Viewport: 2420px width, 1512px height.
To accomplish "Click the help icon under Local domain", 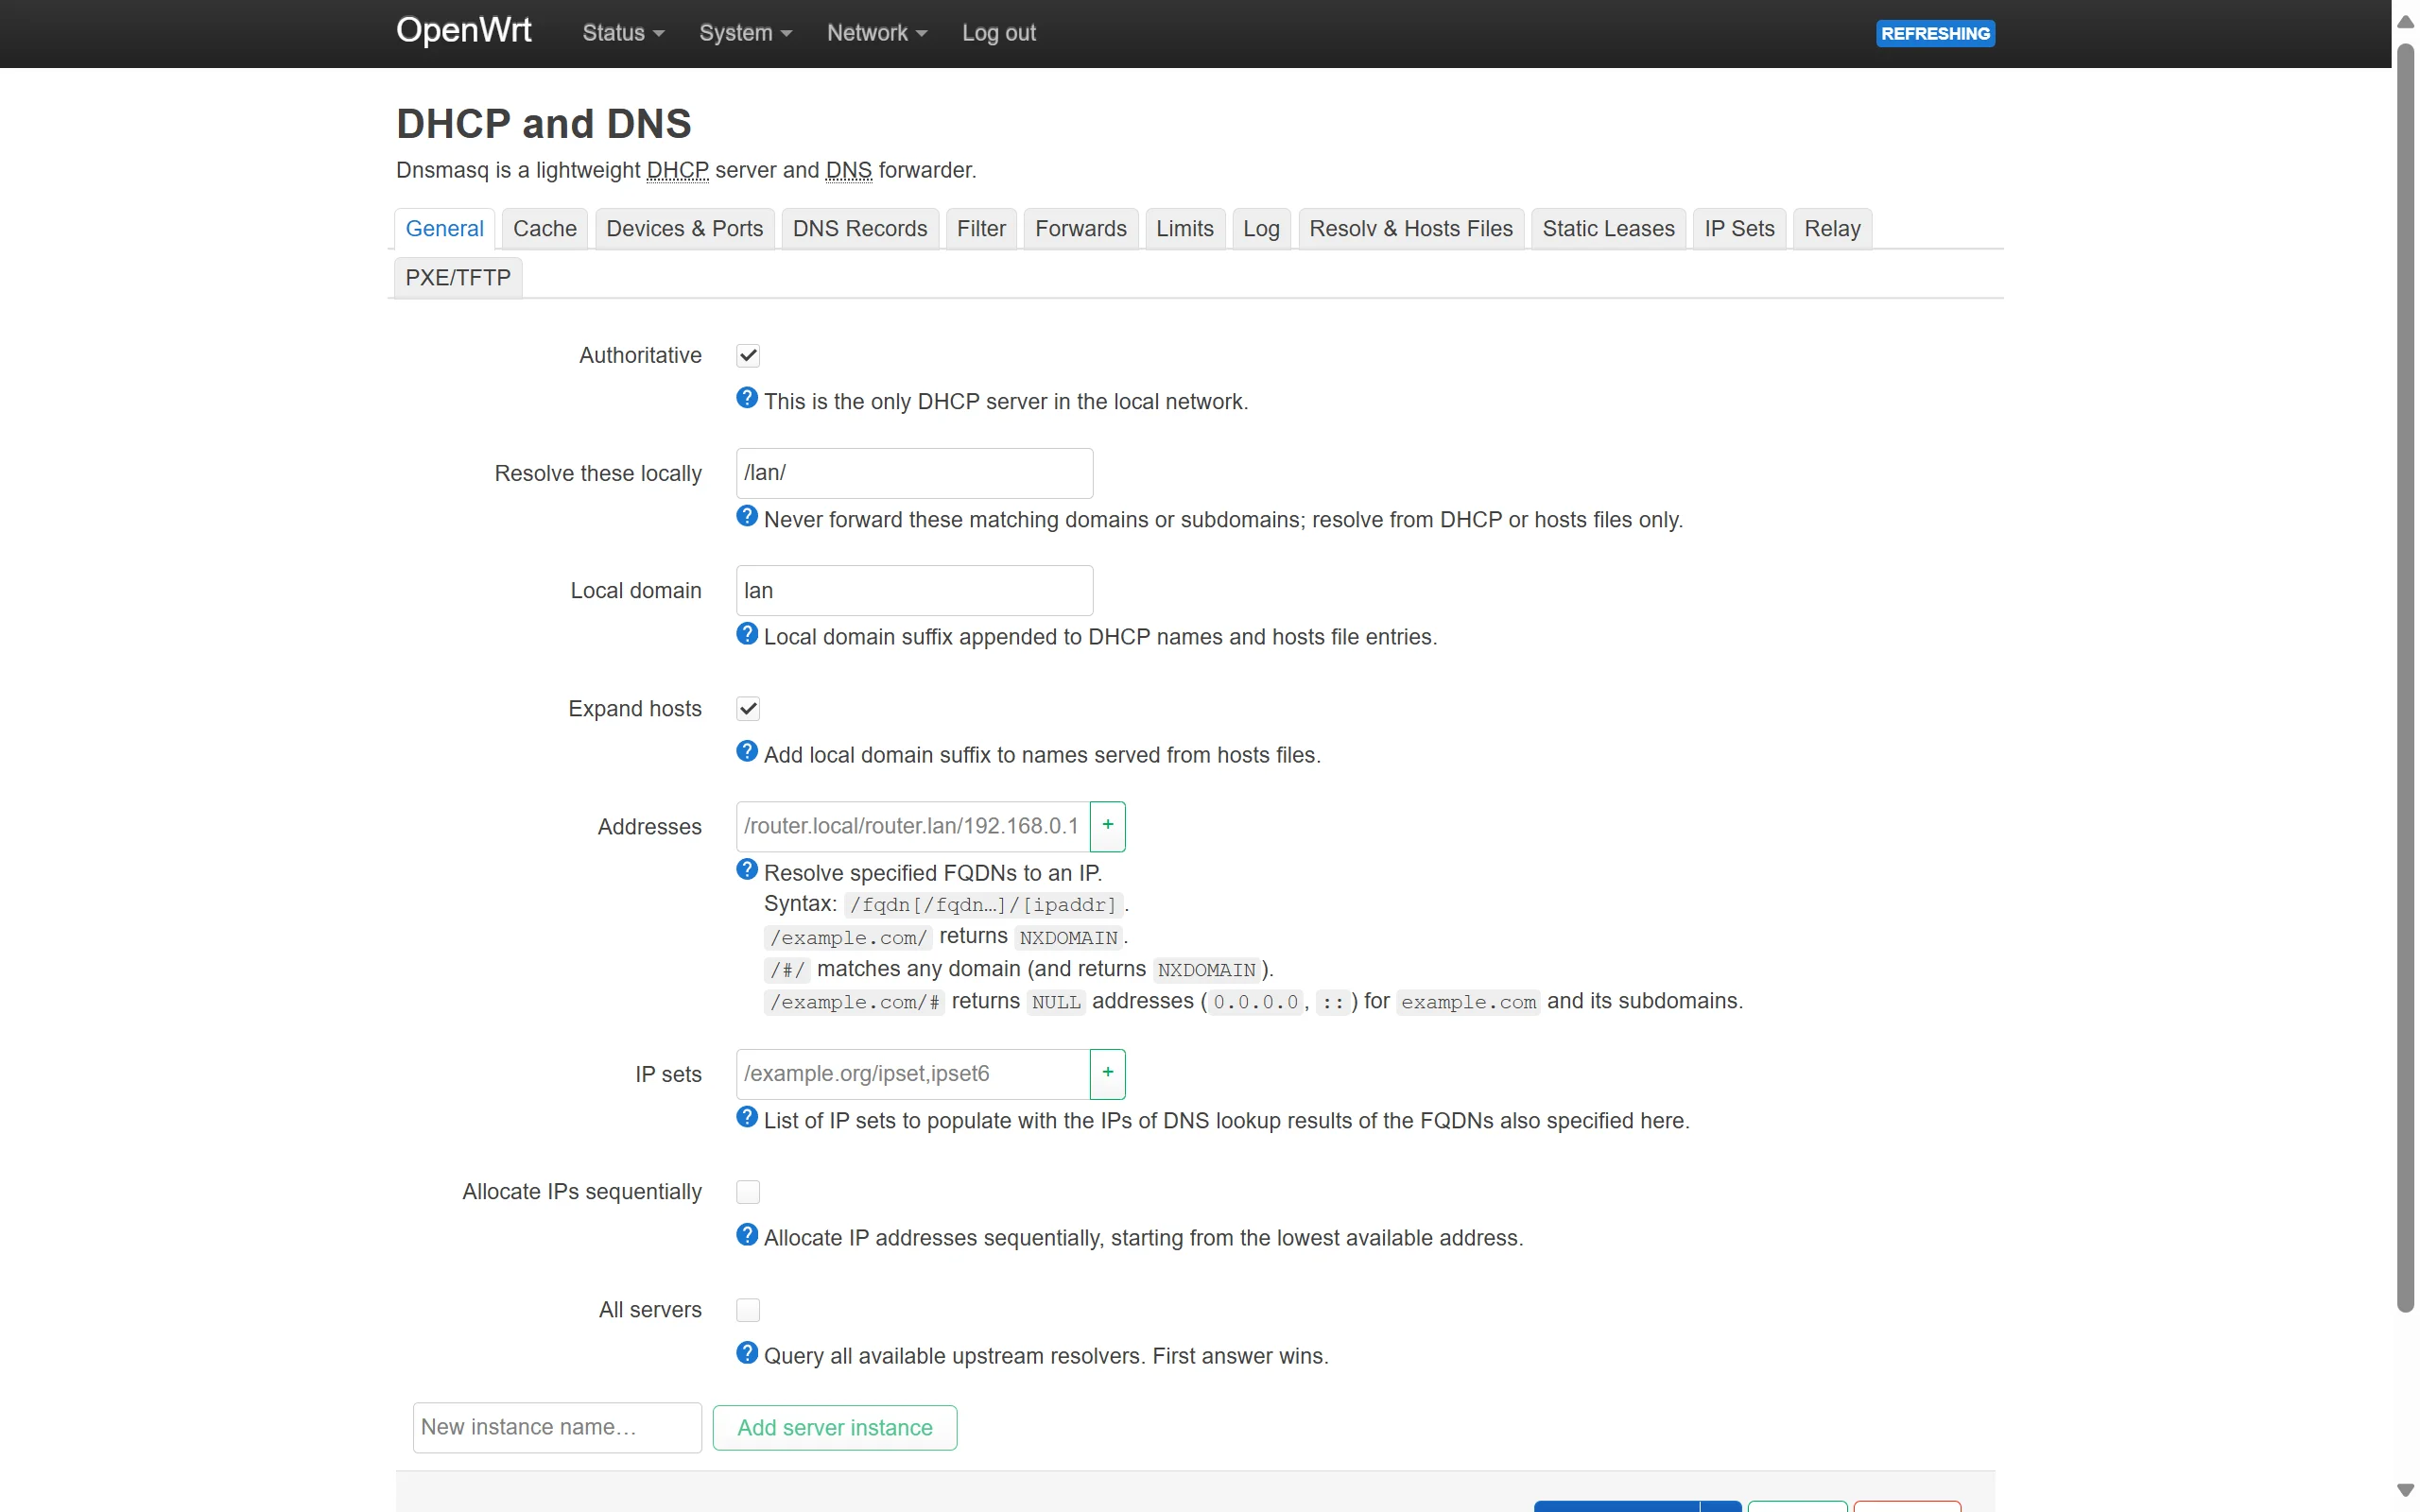I will click(x=747, y=633).
